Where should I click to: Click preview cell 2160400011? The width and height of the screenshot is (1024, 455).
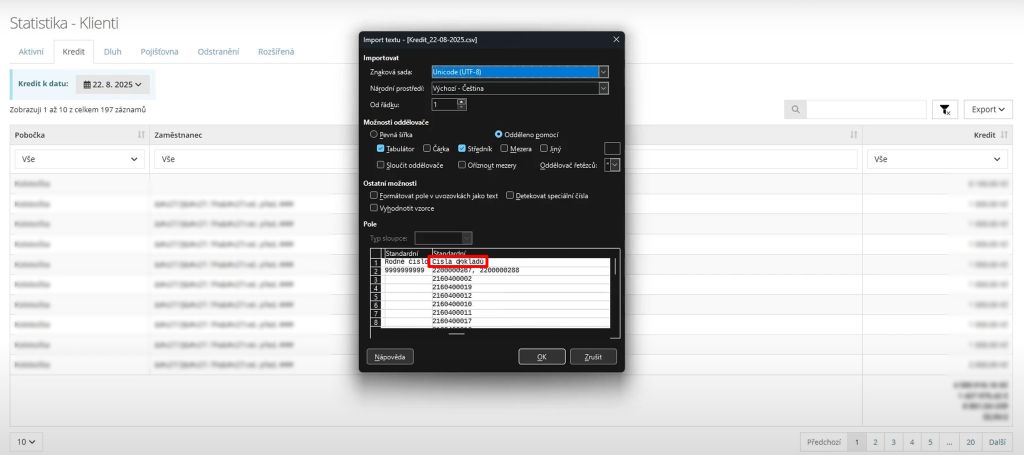452,313
